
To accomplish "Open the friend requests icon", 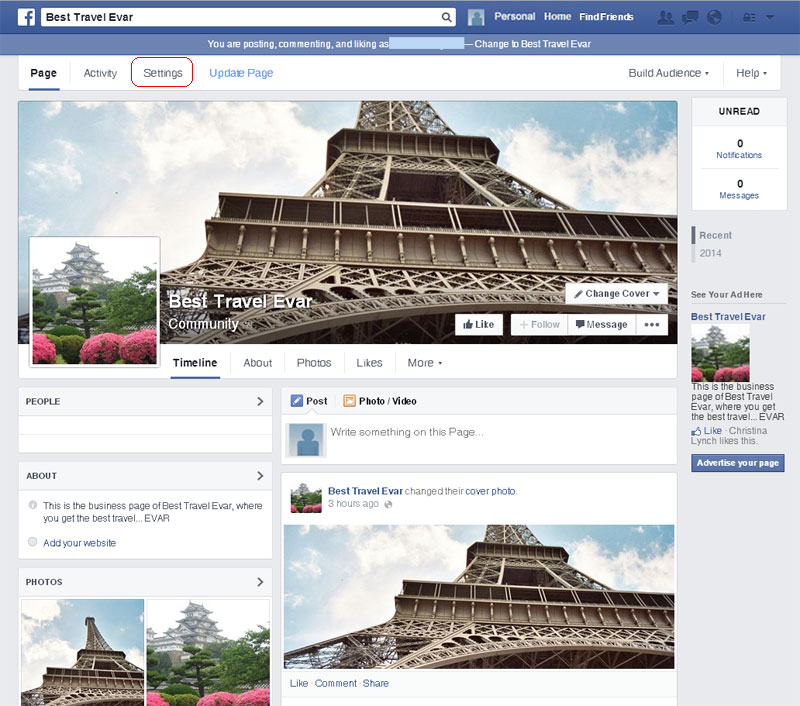I will pyautogui.click(x=665, y=17).
